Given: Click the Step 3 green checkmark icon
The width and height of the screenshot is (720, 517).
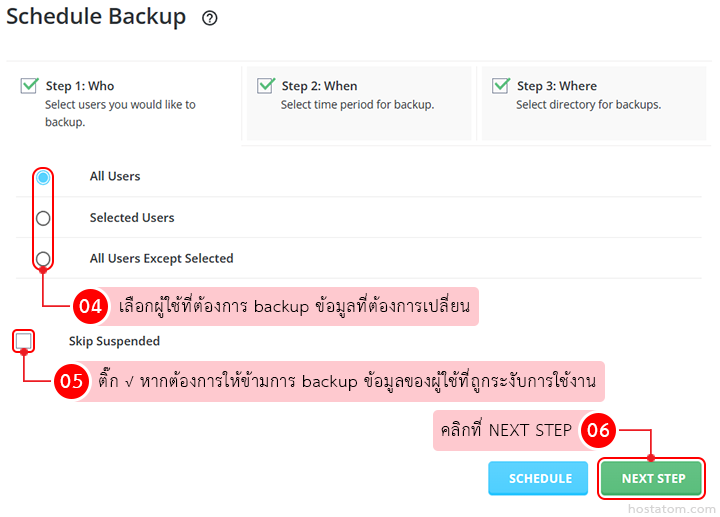Looking at the screenshot, I should click(x=501, y=86).
